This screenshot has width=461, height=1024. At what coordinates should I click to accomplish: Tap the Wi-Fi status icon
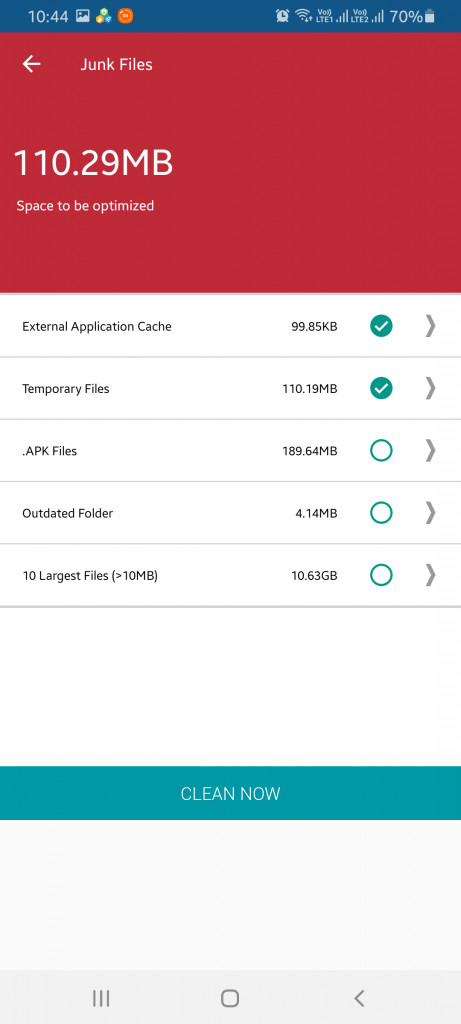click(303, 16)
